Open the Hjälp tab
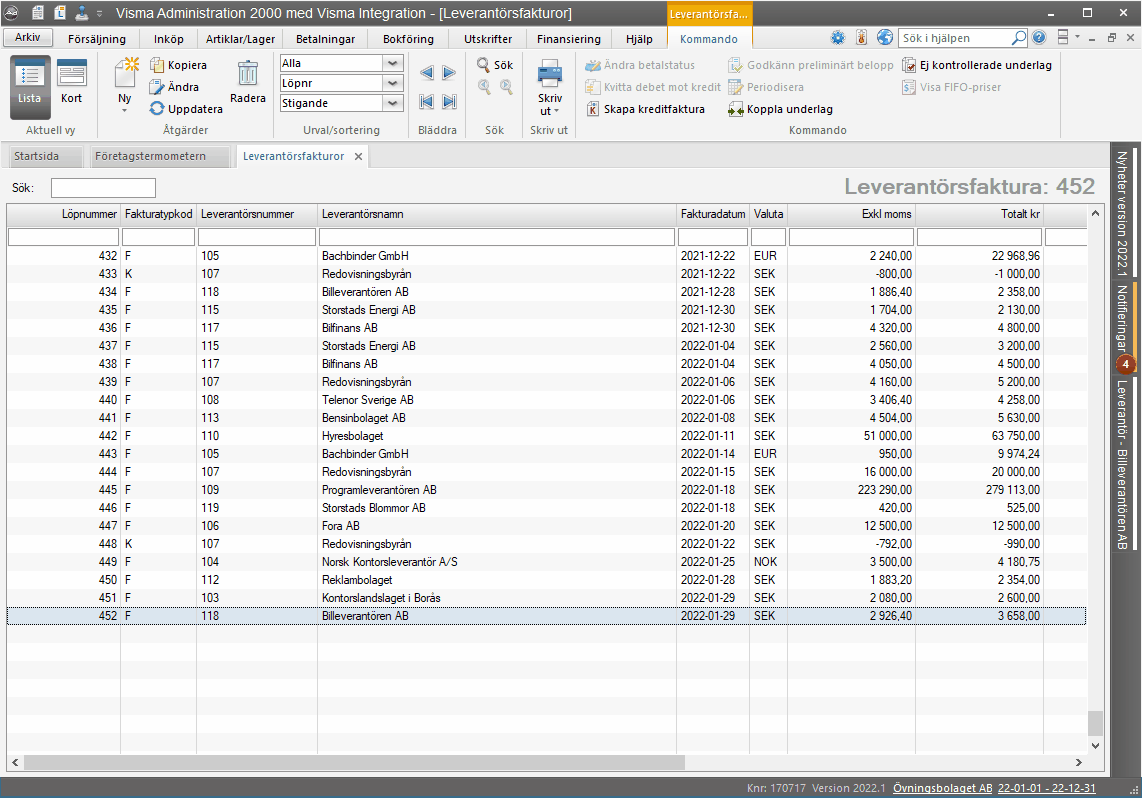1142x798 pixels. [x=639, y=39]
